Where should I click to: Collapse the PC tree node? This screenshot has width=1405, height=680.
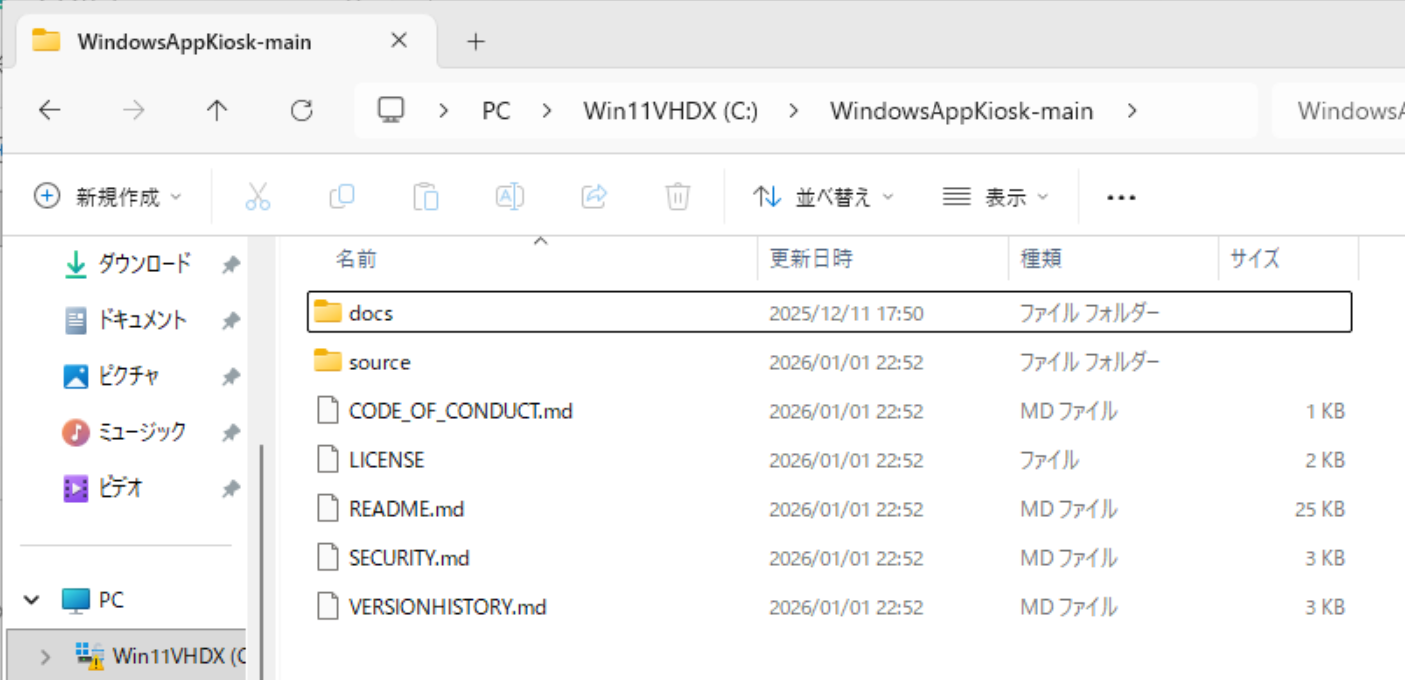(33, 600)
